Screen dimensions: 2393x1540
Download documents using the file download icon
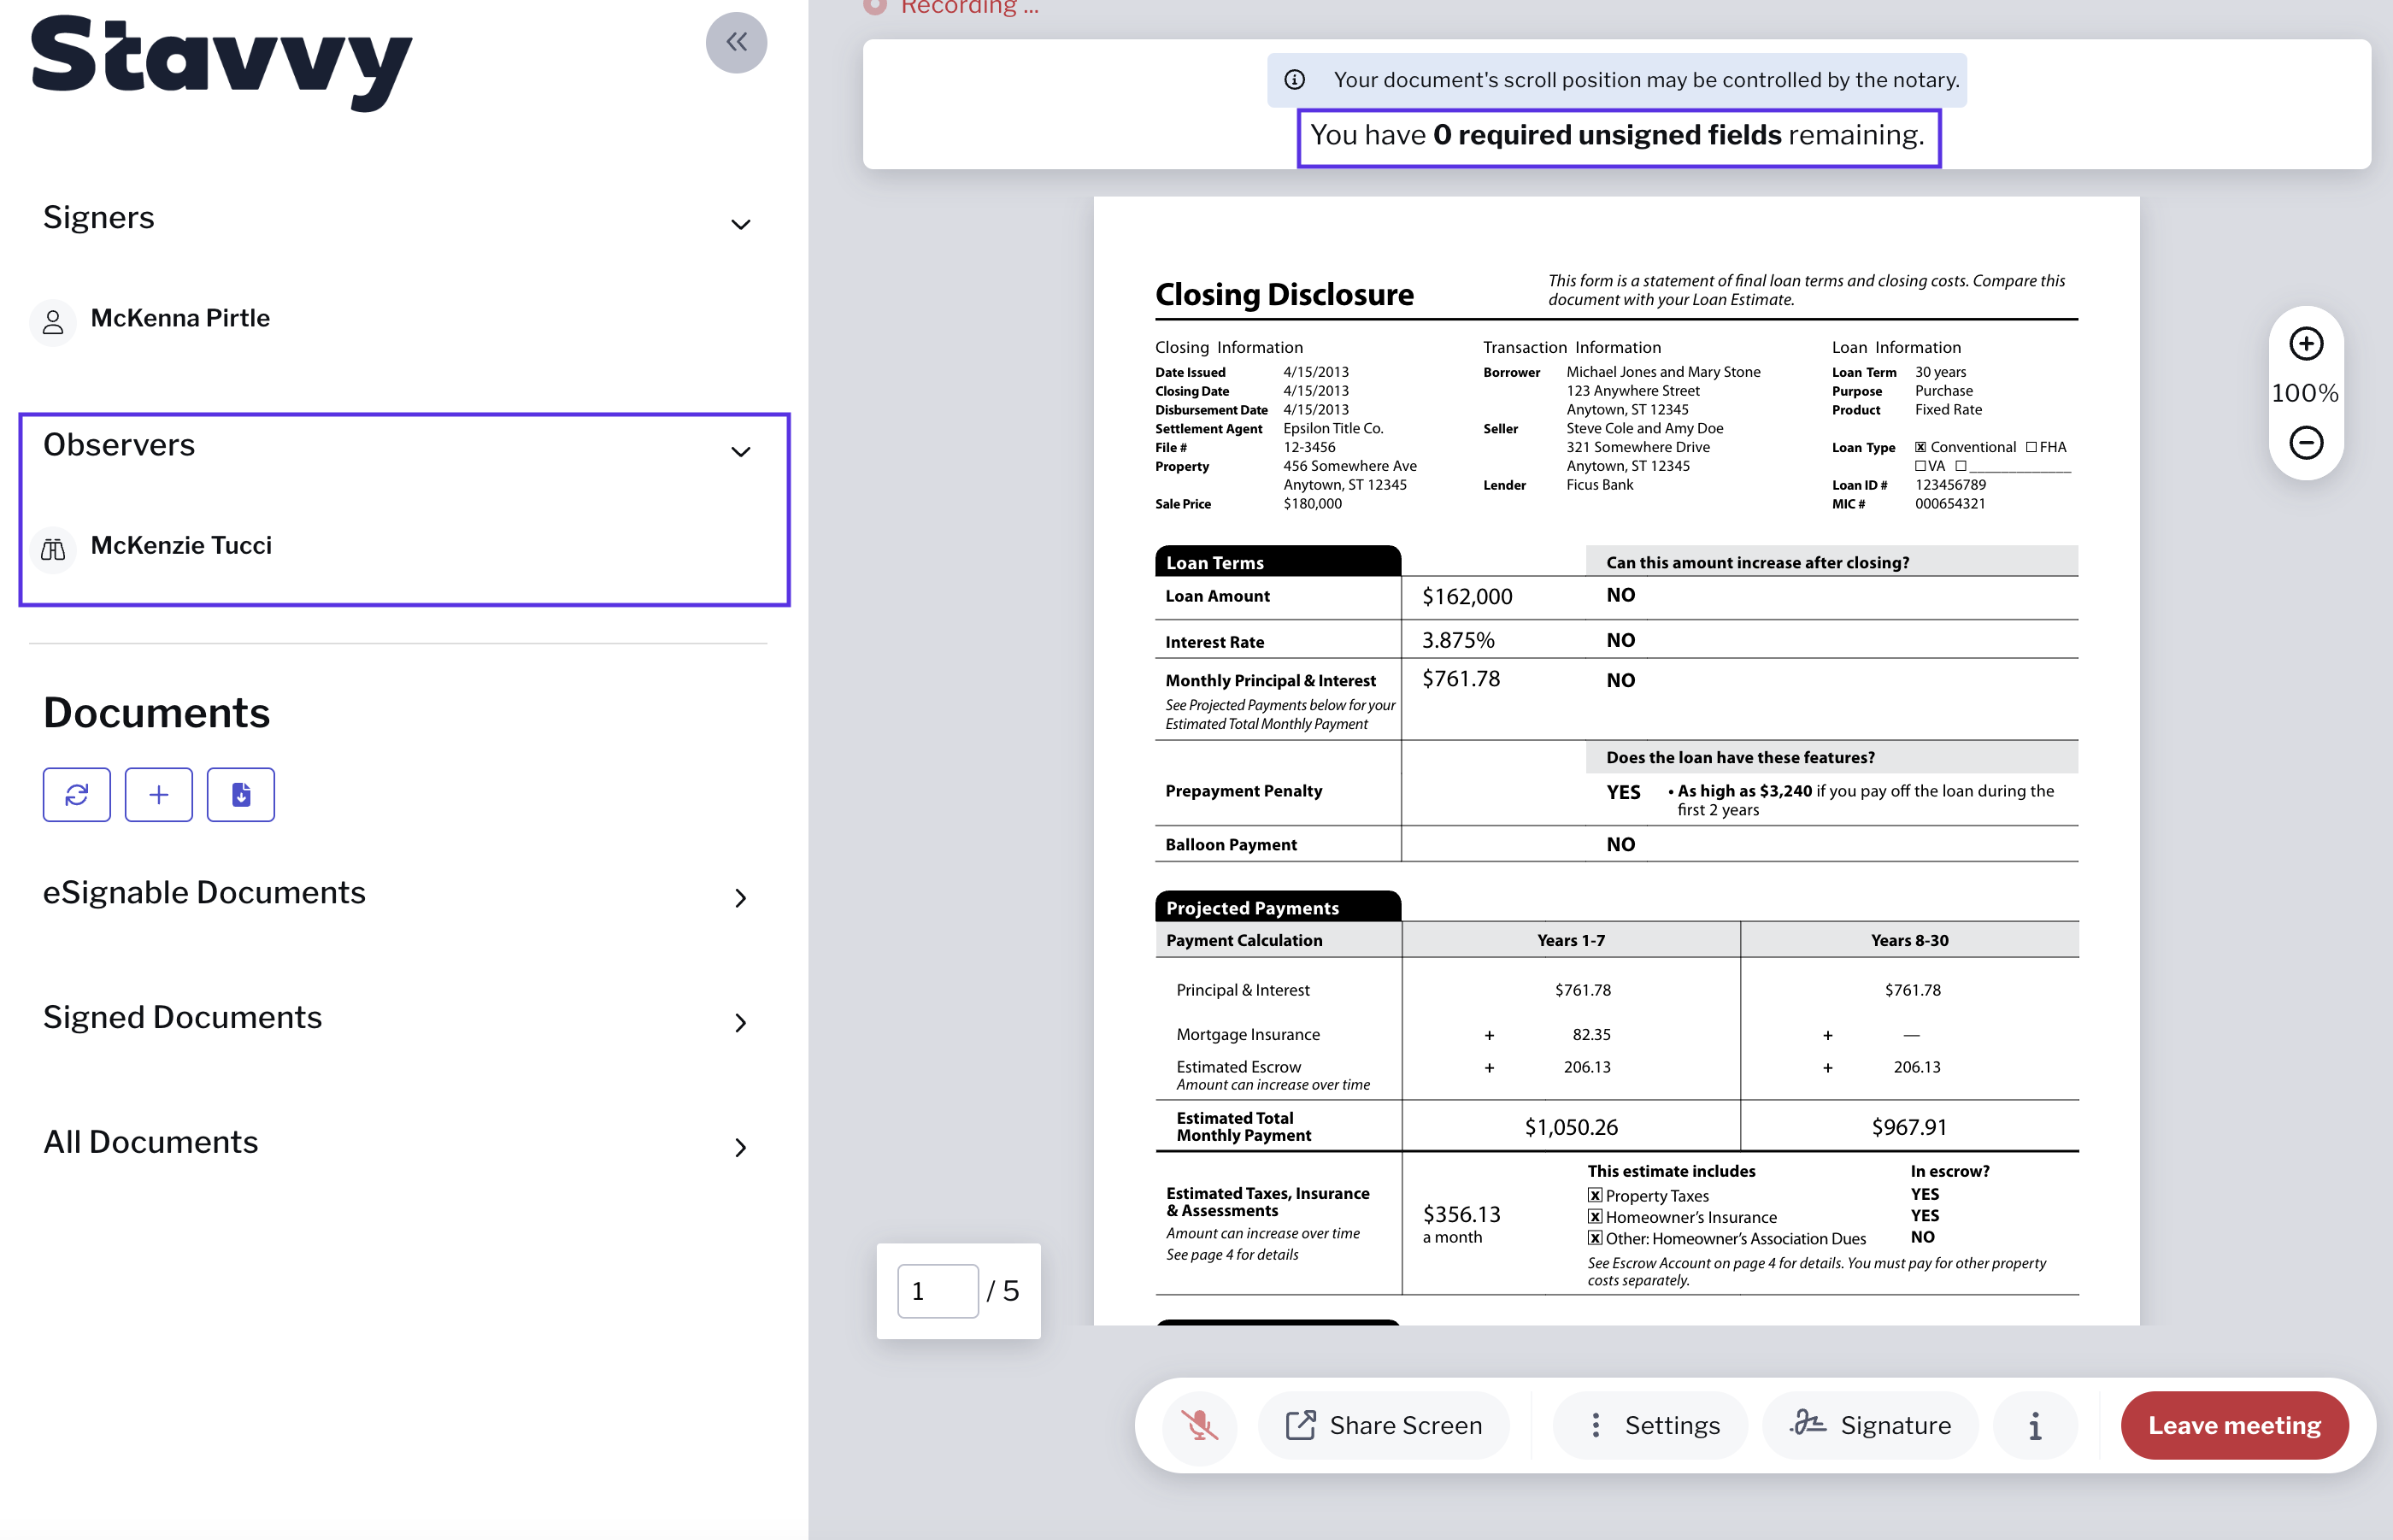[x=241, y=795]
